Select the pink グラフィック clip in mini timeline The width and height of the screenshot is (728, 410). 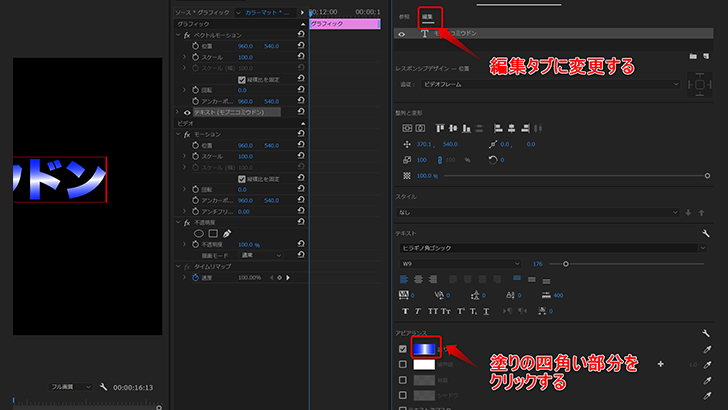click(x=345, y=24)
